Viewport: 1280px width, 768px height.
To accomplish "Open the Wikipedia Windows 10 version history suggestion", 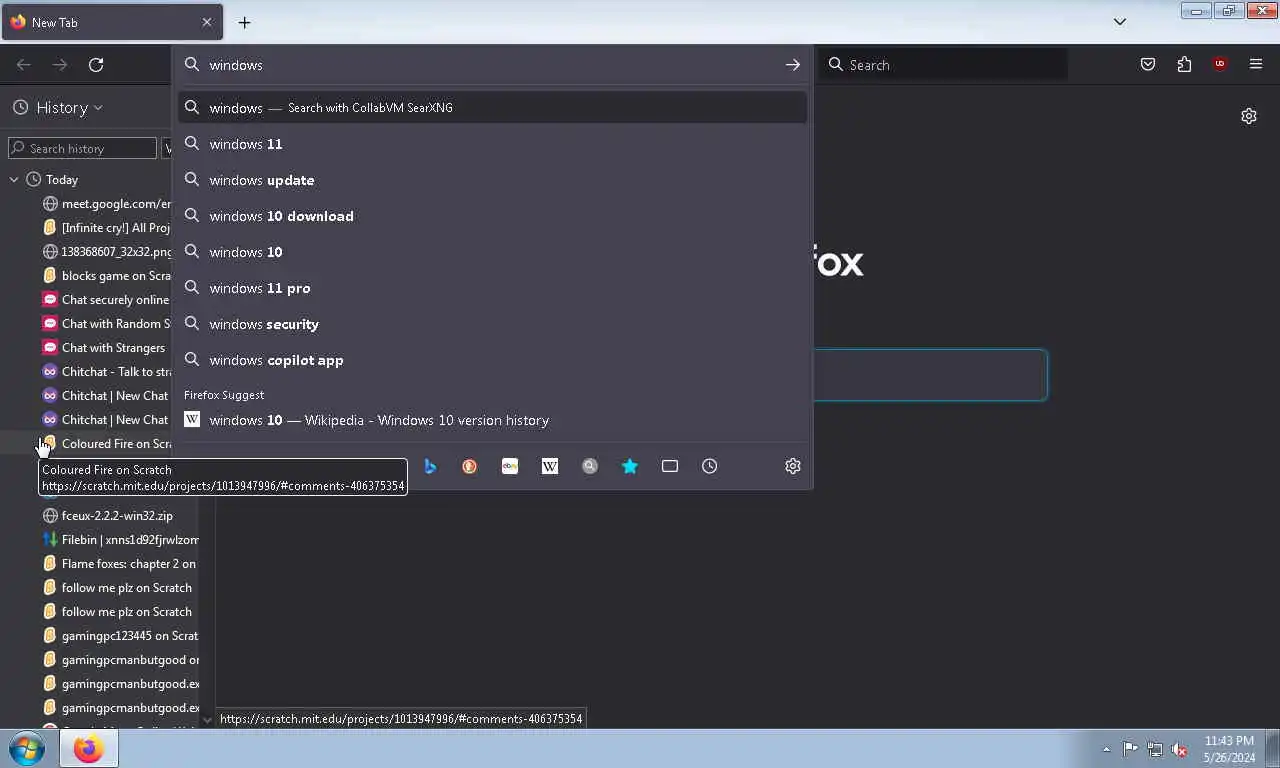I will pos(492,420).
